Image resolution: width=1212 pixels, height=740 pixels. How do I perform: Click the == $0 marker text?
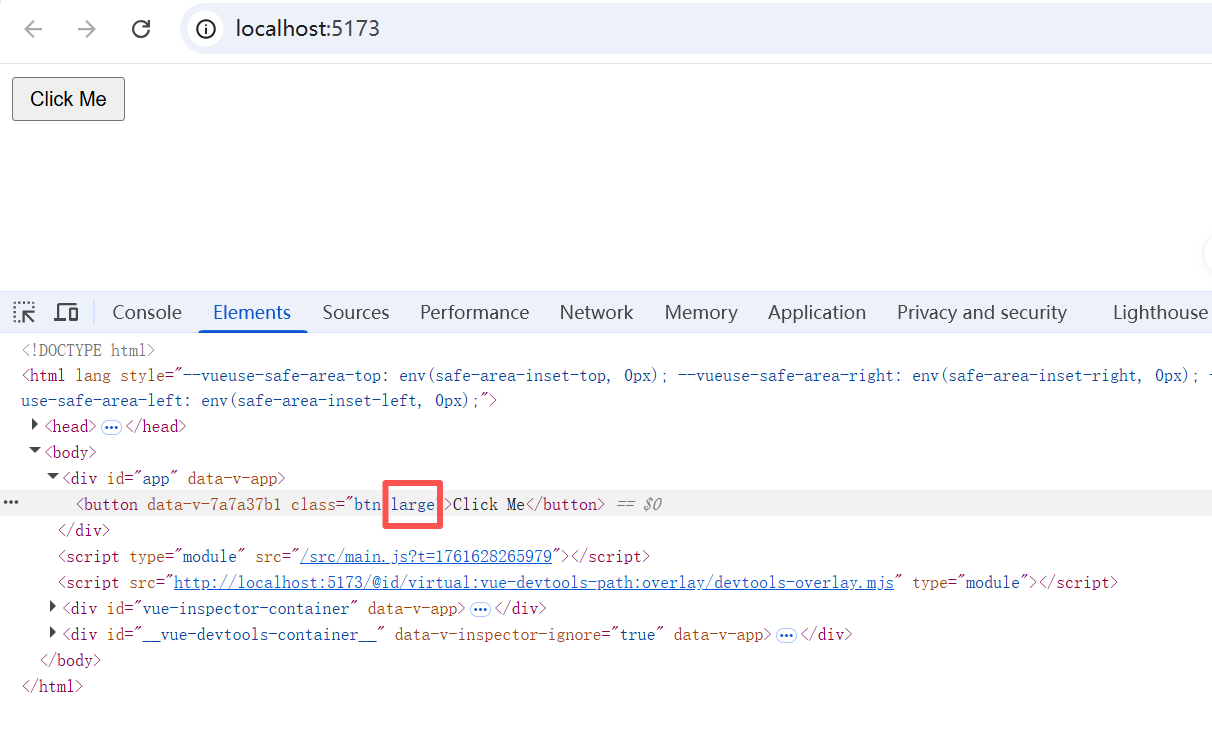(x=639, y=504)
